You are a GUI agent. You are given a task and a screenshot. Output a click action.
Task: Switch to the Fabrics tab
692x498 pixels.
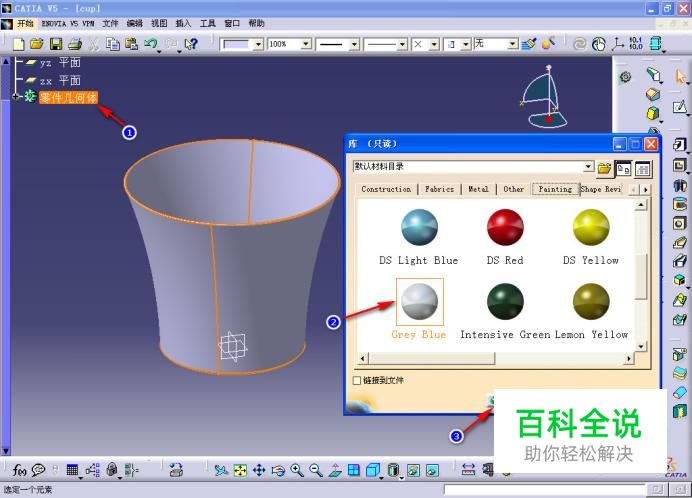tap(439, 189)
